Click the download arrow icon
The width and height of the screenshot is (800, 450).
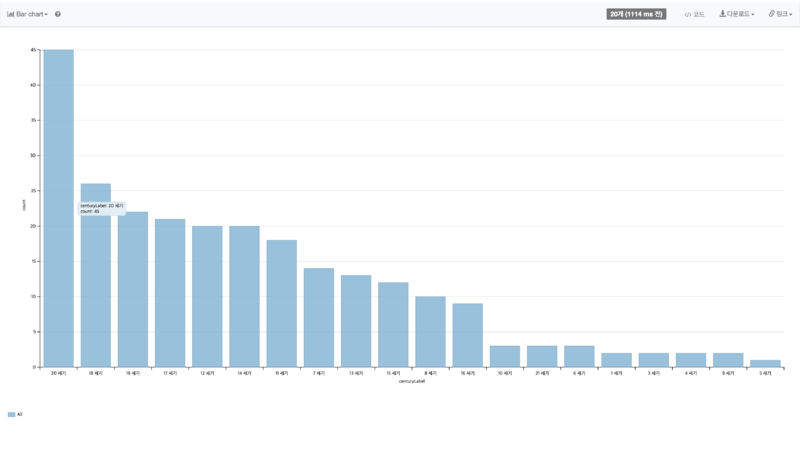pos(723,14)
